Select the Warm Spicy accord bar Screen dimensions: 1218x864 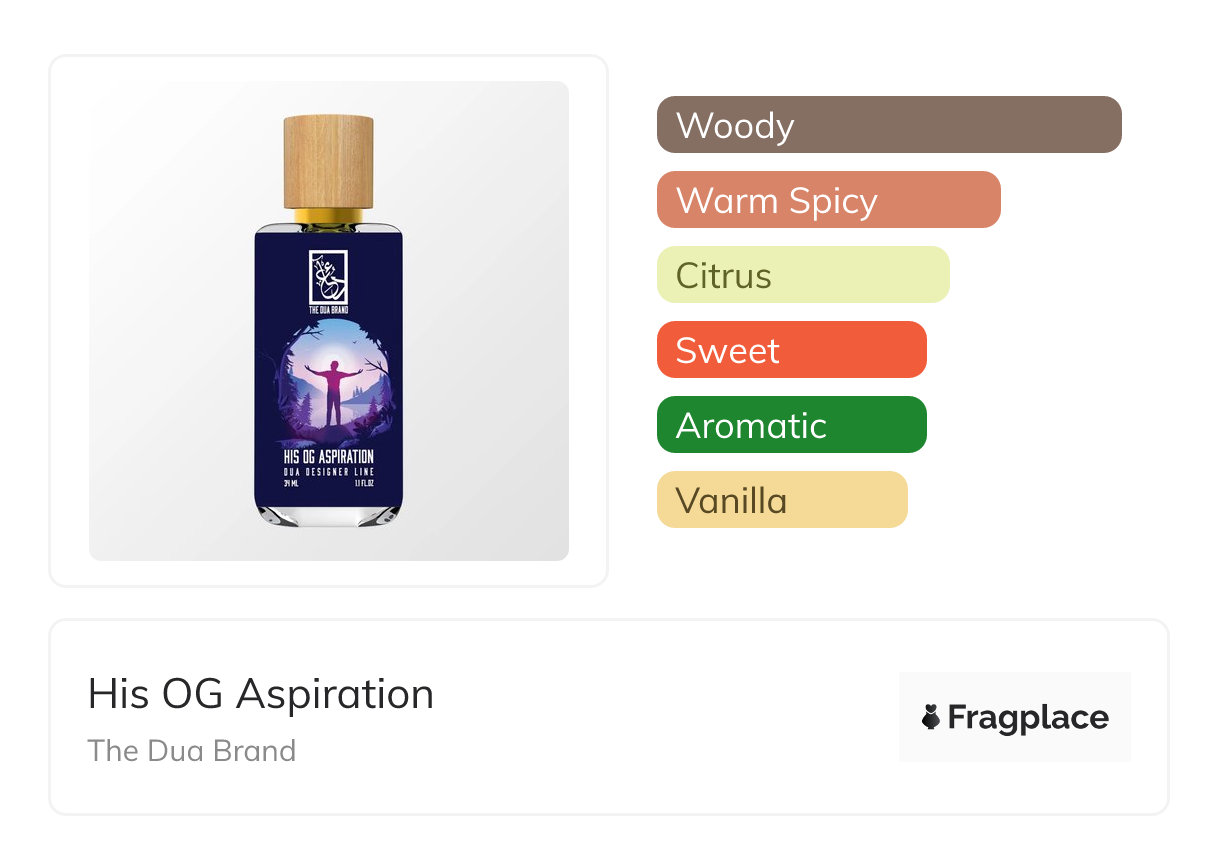pyautogui.click(x=828, y=200)
